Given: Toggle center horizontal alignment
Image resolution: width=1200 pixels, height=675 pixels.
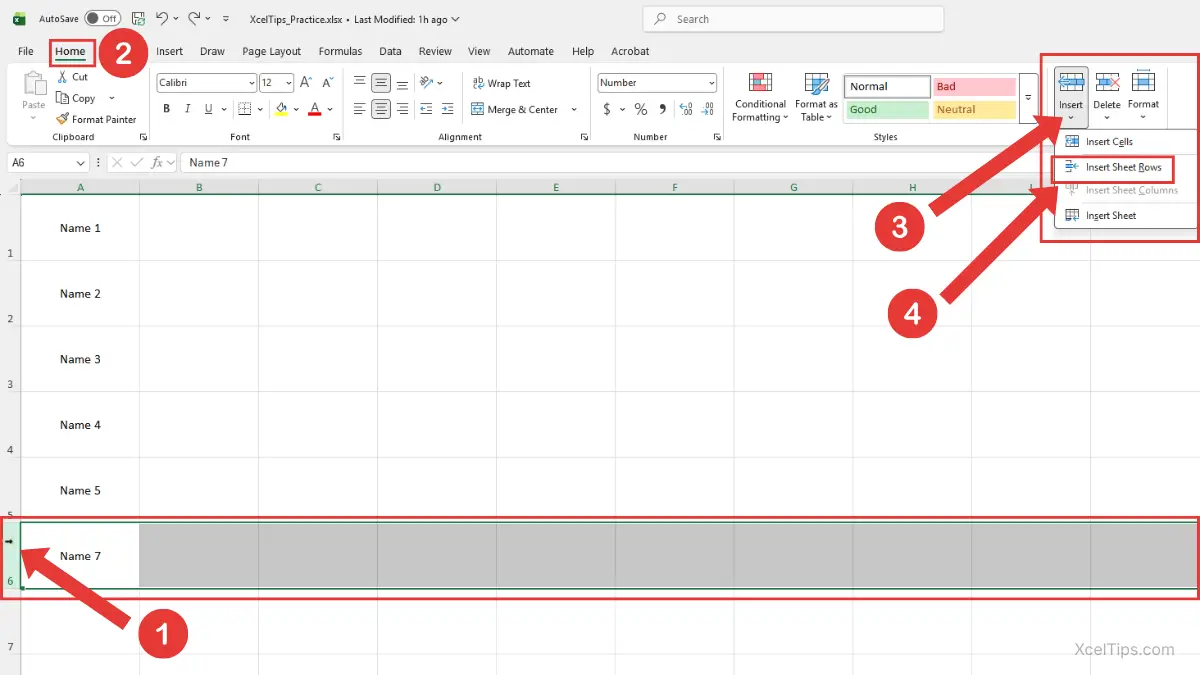Looking at the screenshot, I should (x=381, y=109).
